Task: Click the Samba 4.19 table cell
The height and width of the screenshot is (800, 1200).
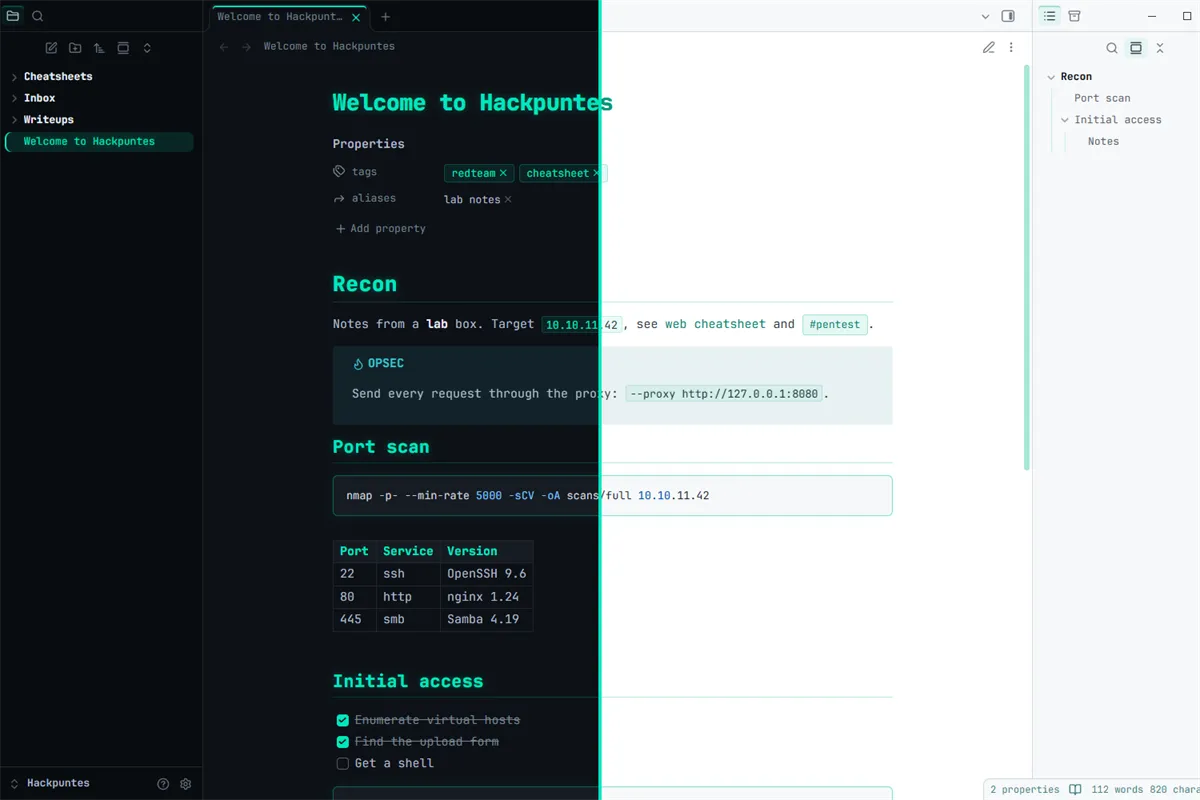Action: 486,620
